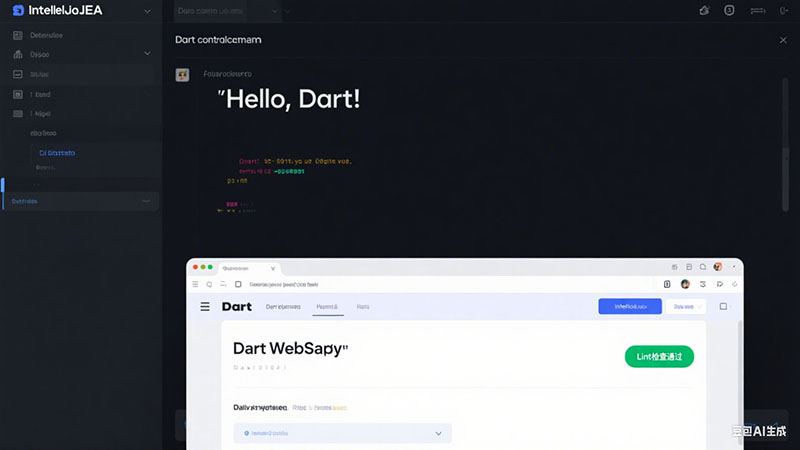Select the browser window's open tab
The height and width of the screenshot is (450, 800).
click(248, 268)
